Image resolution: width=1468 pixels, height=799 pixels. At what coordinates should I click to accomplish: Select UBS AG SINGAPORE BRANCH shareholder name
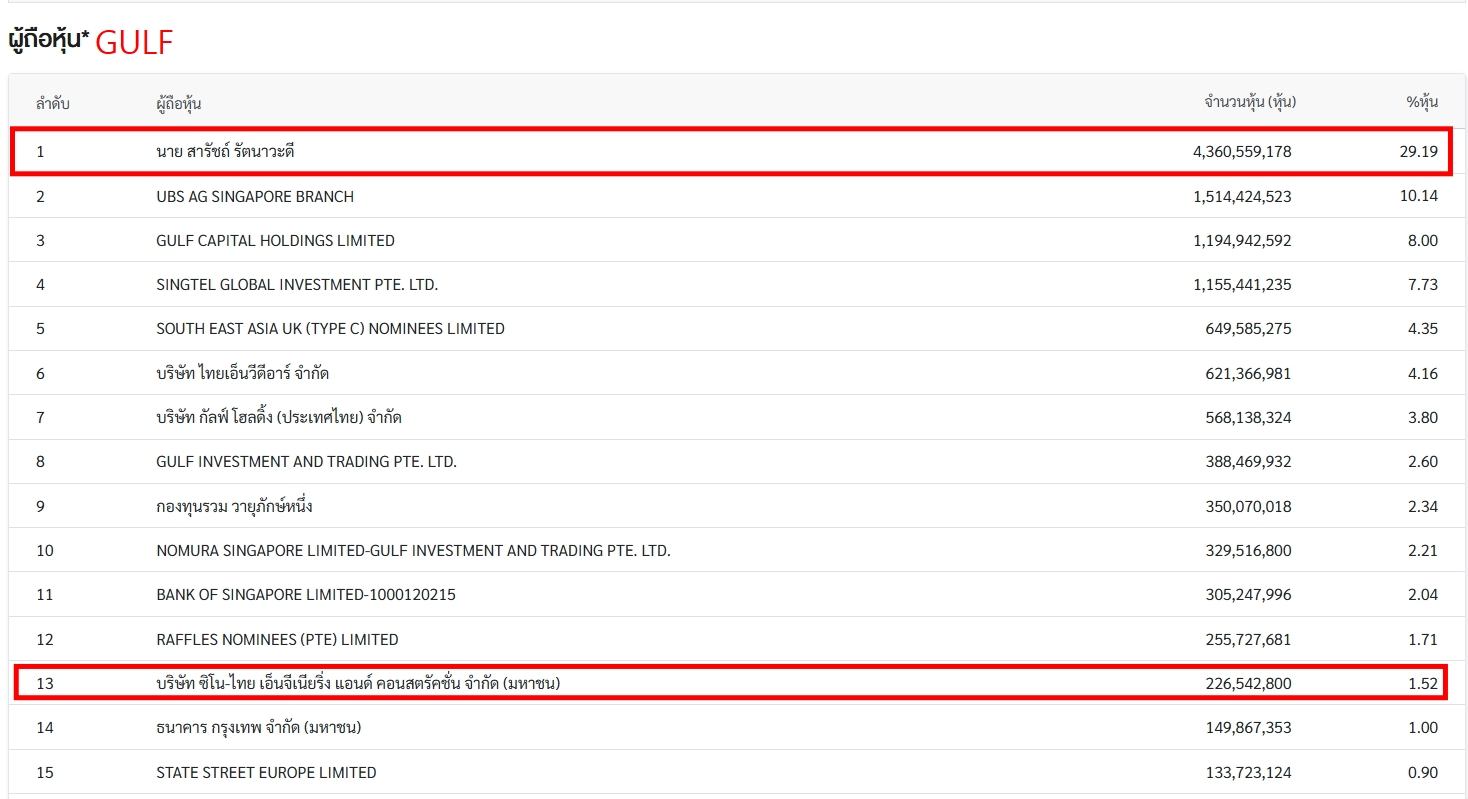click(x=255, y=196)
